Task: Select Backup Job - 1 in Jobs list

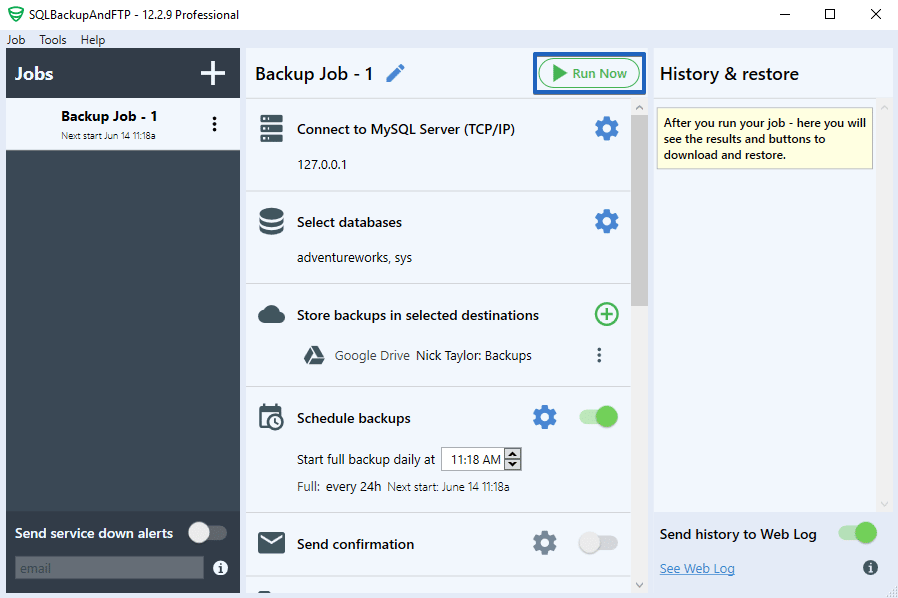Action: (x=123, y=124)
